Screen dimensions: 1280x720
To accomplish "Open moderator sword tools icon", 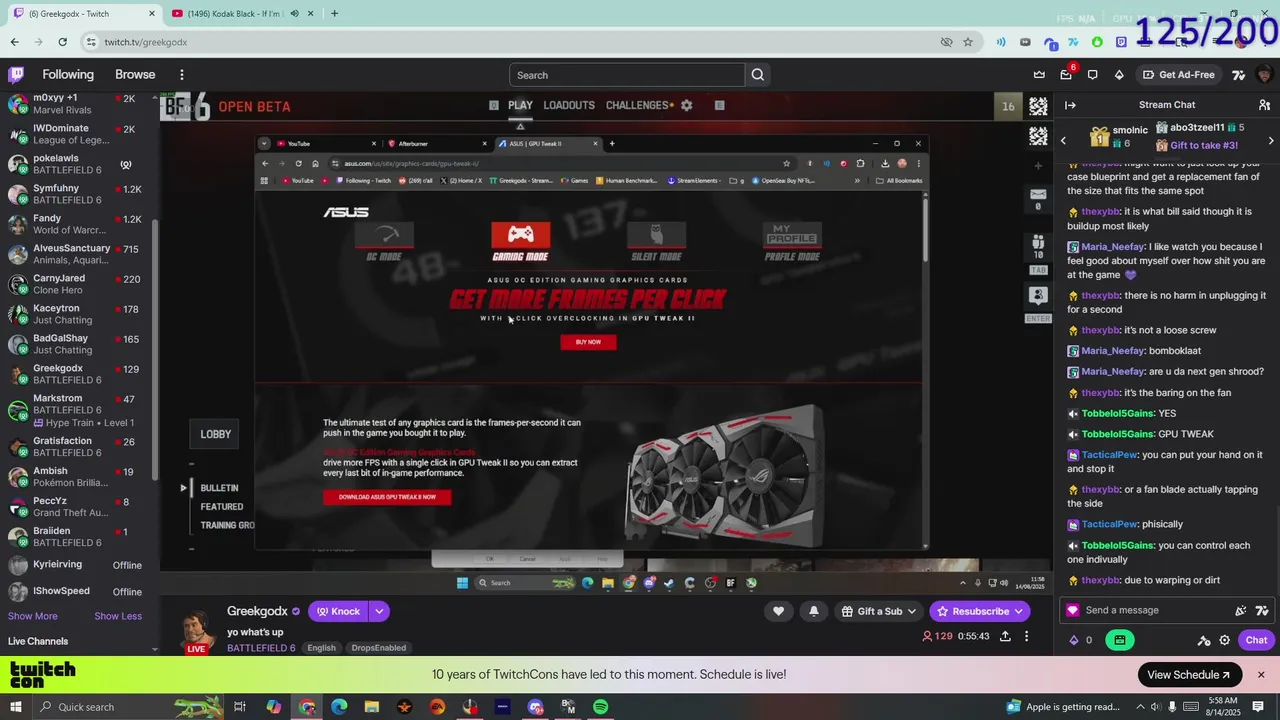I will 1204,640.
